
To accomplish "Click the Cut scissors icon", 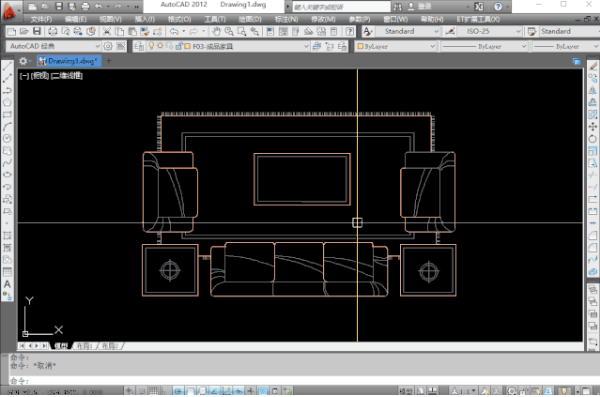I will 107,31.
